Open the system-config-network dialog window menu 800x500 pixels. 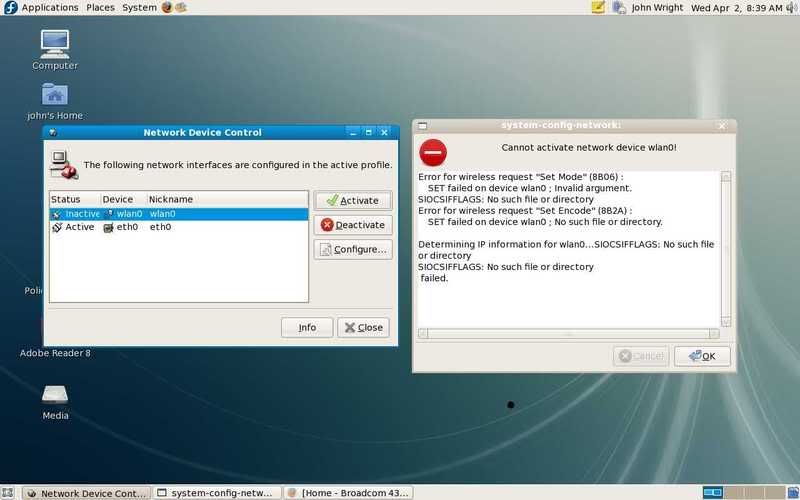[422, 126]
